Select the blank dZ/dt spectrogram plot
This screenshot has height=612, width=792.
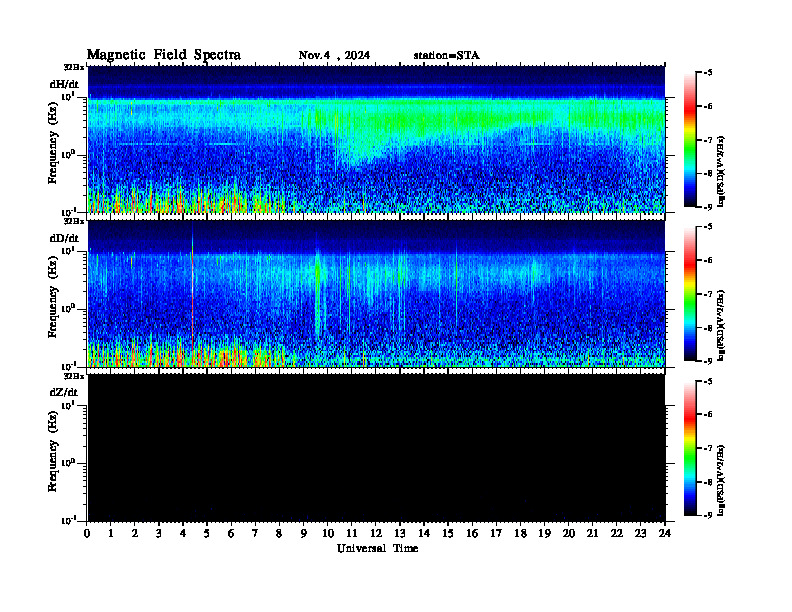(x=376, y=447)
